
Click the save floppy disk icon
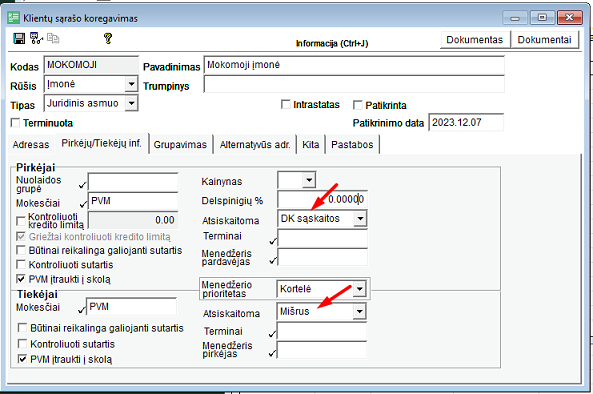[x=19, y=38]
